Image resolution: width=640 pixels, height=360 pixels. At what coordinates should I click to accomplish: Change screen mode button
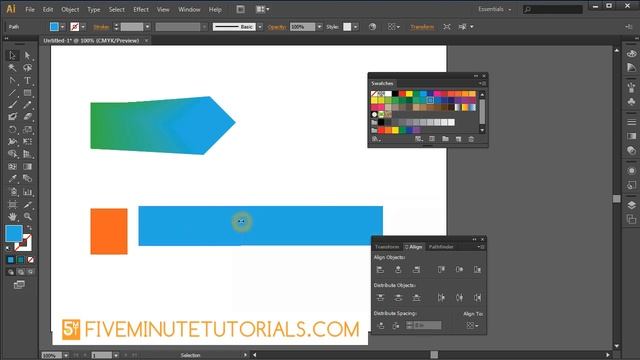(x=19, y=285)
